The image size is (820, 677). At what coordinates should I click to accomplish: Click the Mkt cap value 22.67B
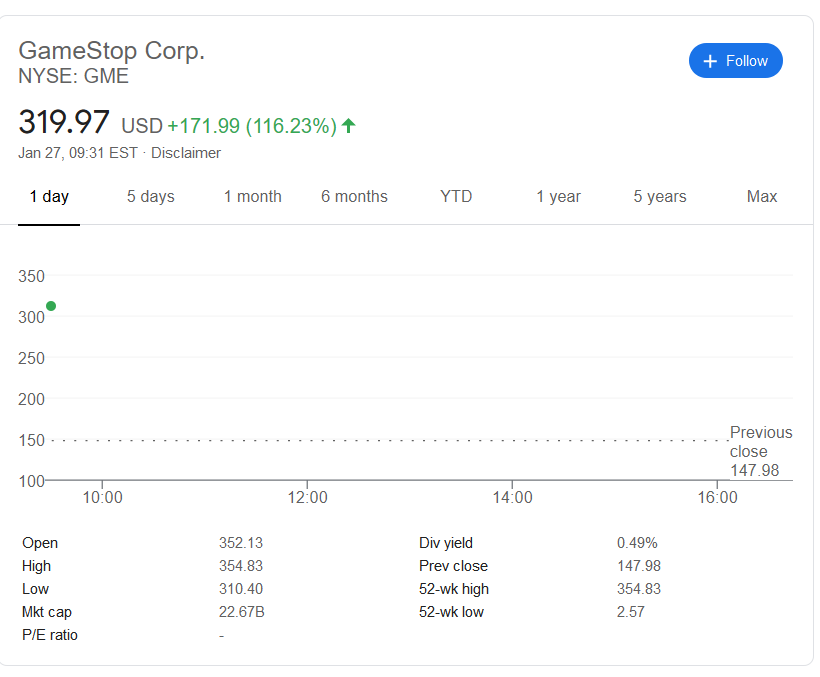click(242, 612)
